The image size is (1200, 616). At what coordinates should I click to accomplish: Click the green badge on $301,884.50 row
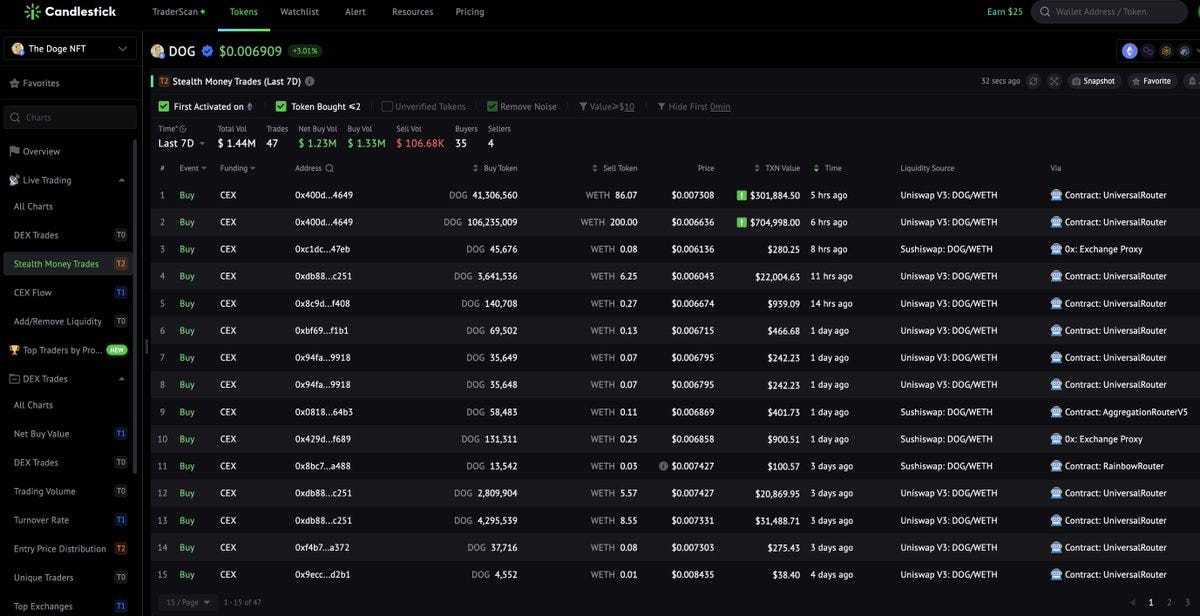click(x=741, y=195)
